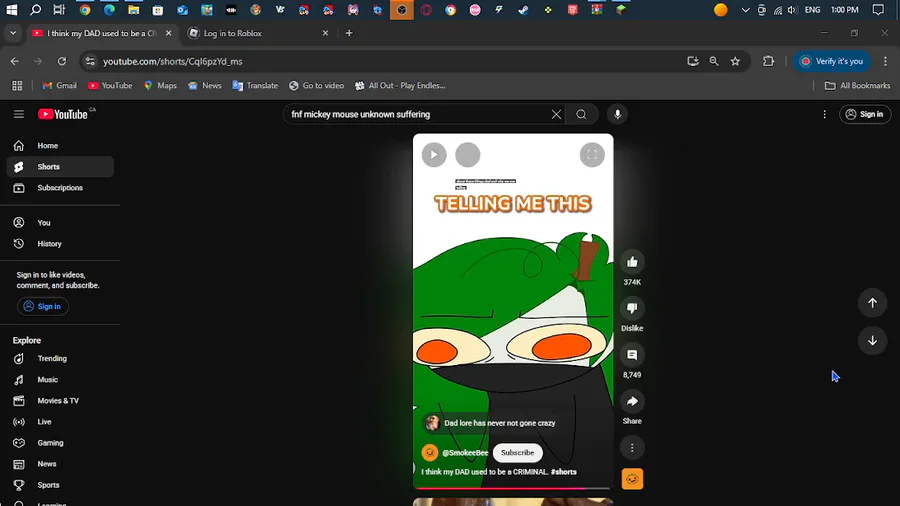Viewport: 900px width, 506px height.
Task: Subscribe to @SmokeeBee
Action: [x=517, y=453]
